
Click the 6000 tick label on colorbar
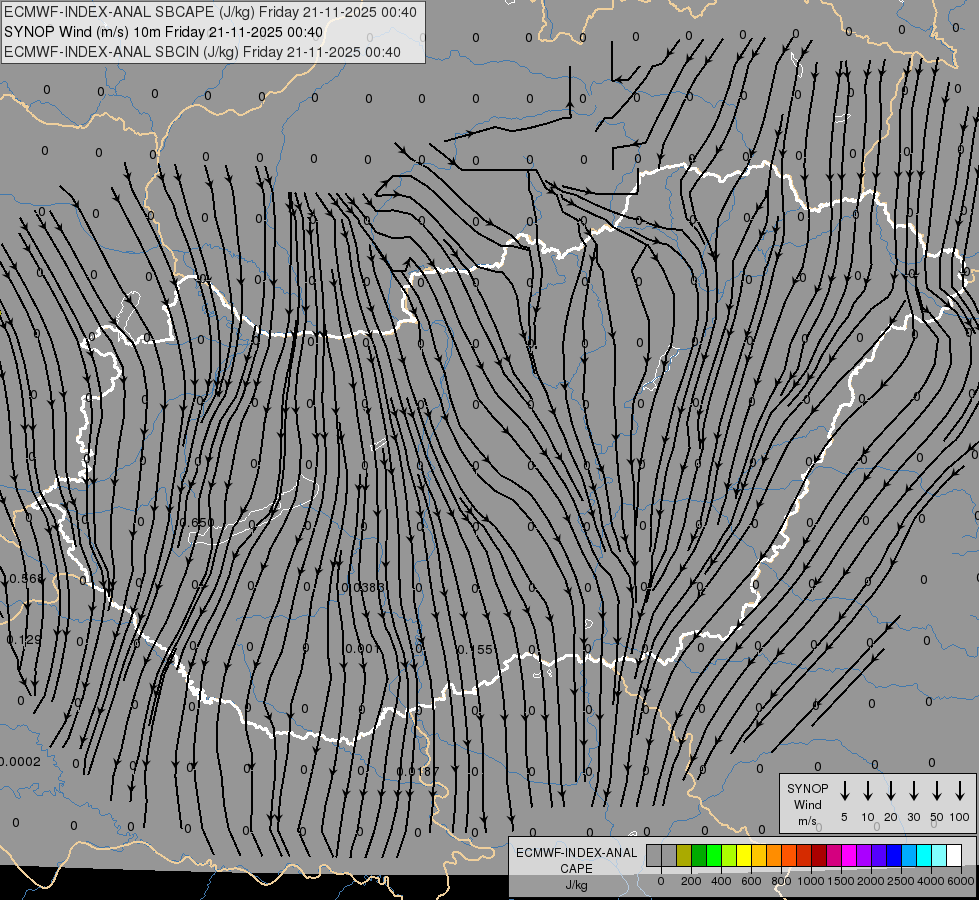click(x=961, y=880)
